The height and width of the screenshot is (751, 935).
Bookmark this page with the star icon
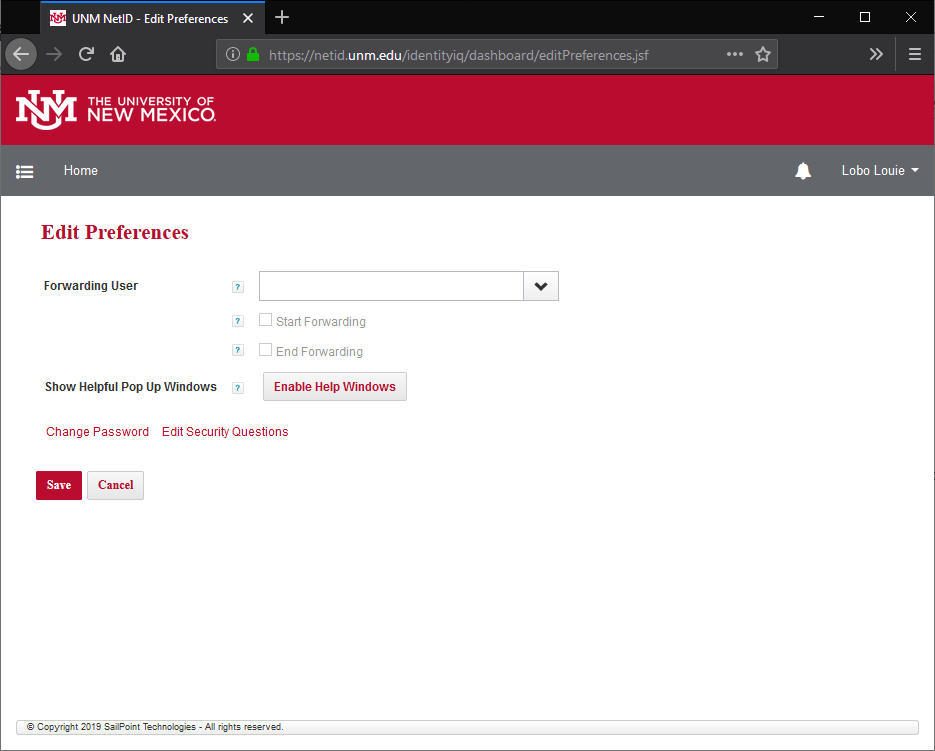click(763, 54)
